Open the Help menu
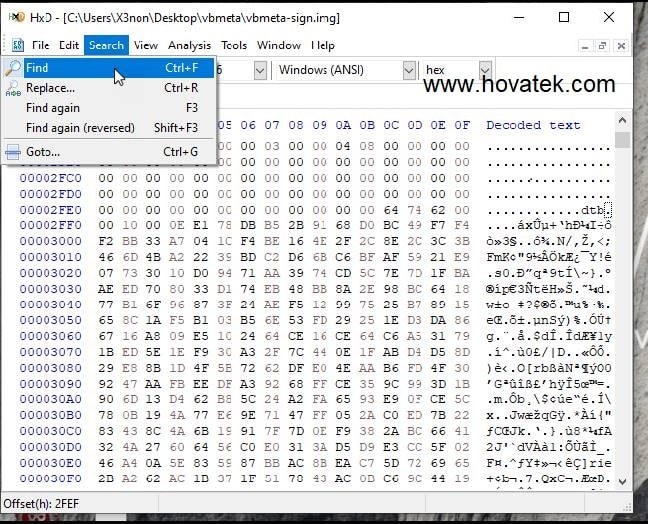 pyautogui.click(x=323, y=45)
